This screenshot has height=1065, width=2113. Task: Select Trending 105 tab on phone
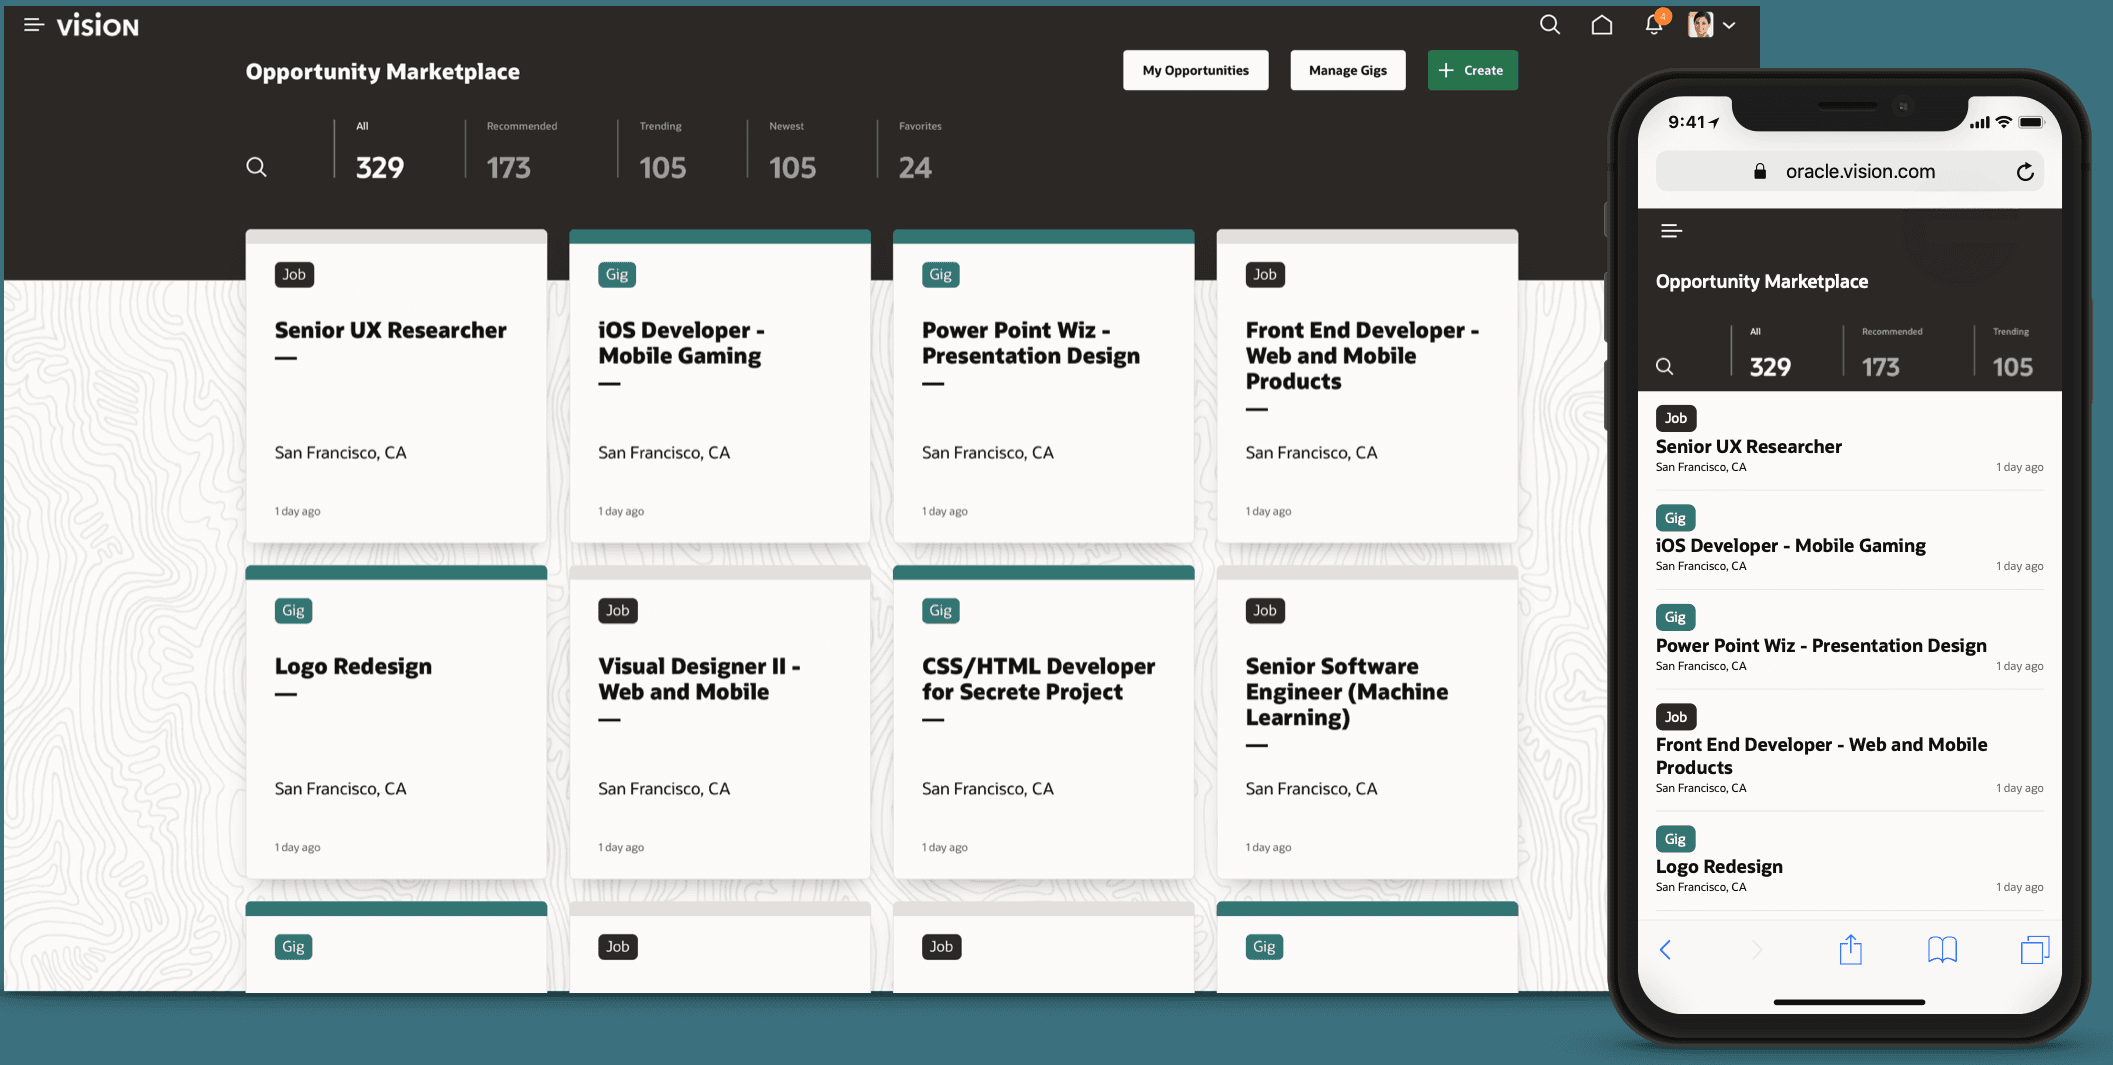[x=2012, y=353]
